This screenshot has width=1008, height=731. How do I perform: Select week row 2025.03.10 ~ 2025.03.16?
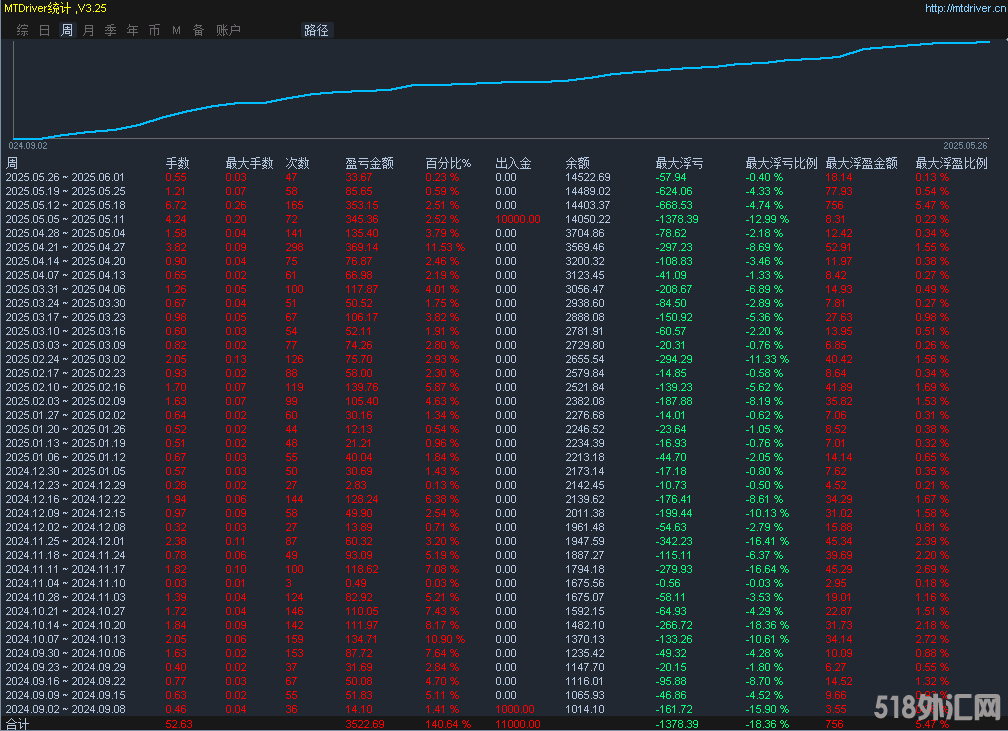pos(504,331)
